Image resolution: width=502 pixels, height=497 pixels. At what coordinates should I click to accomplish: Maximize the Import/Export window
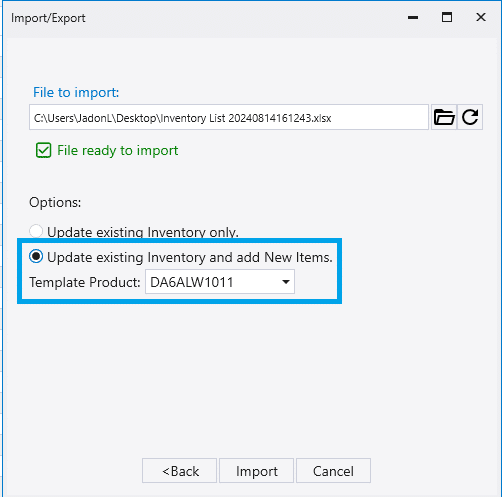[x=447, y=17]
